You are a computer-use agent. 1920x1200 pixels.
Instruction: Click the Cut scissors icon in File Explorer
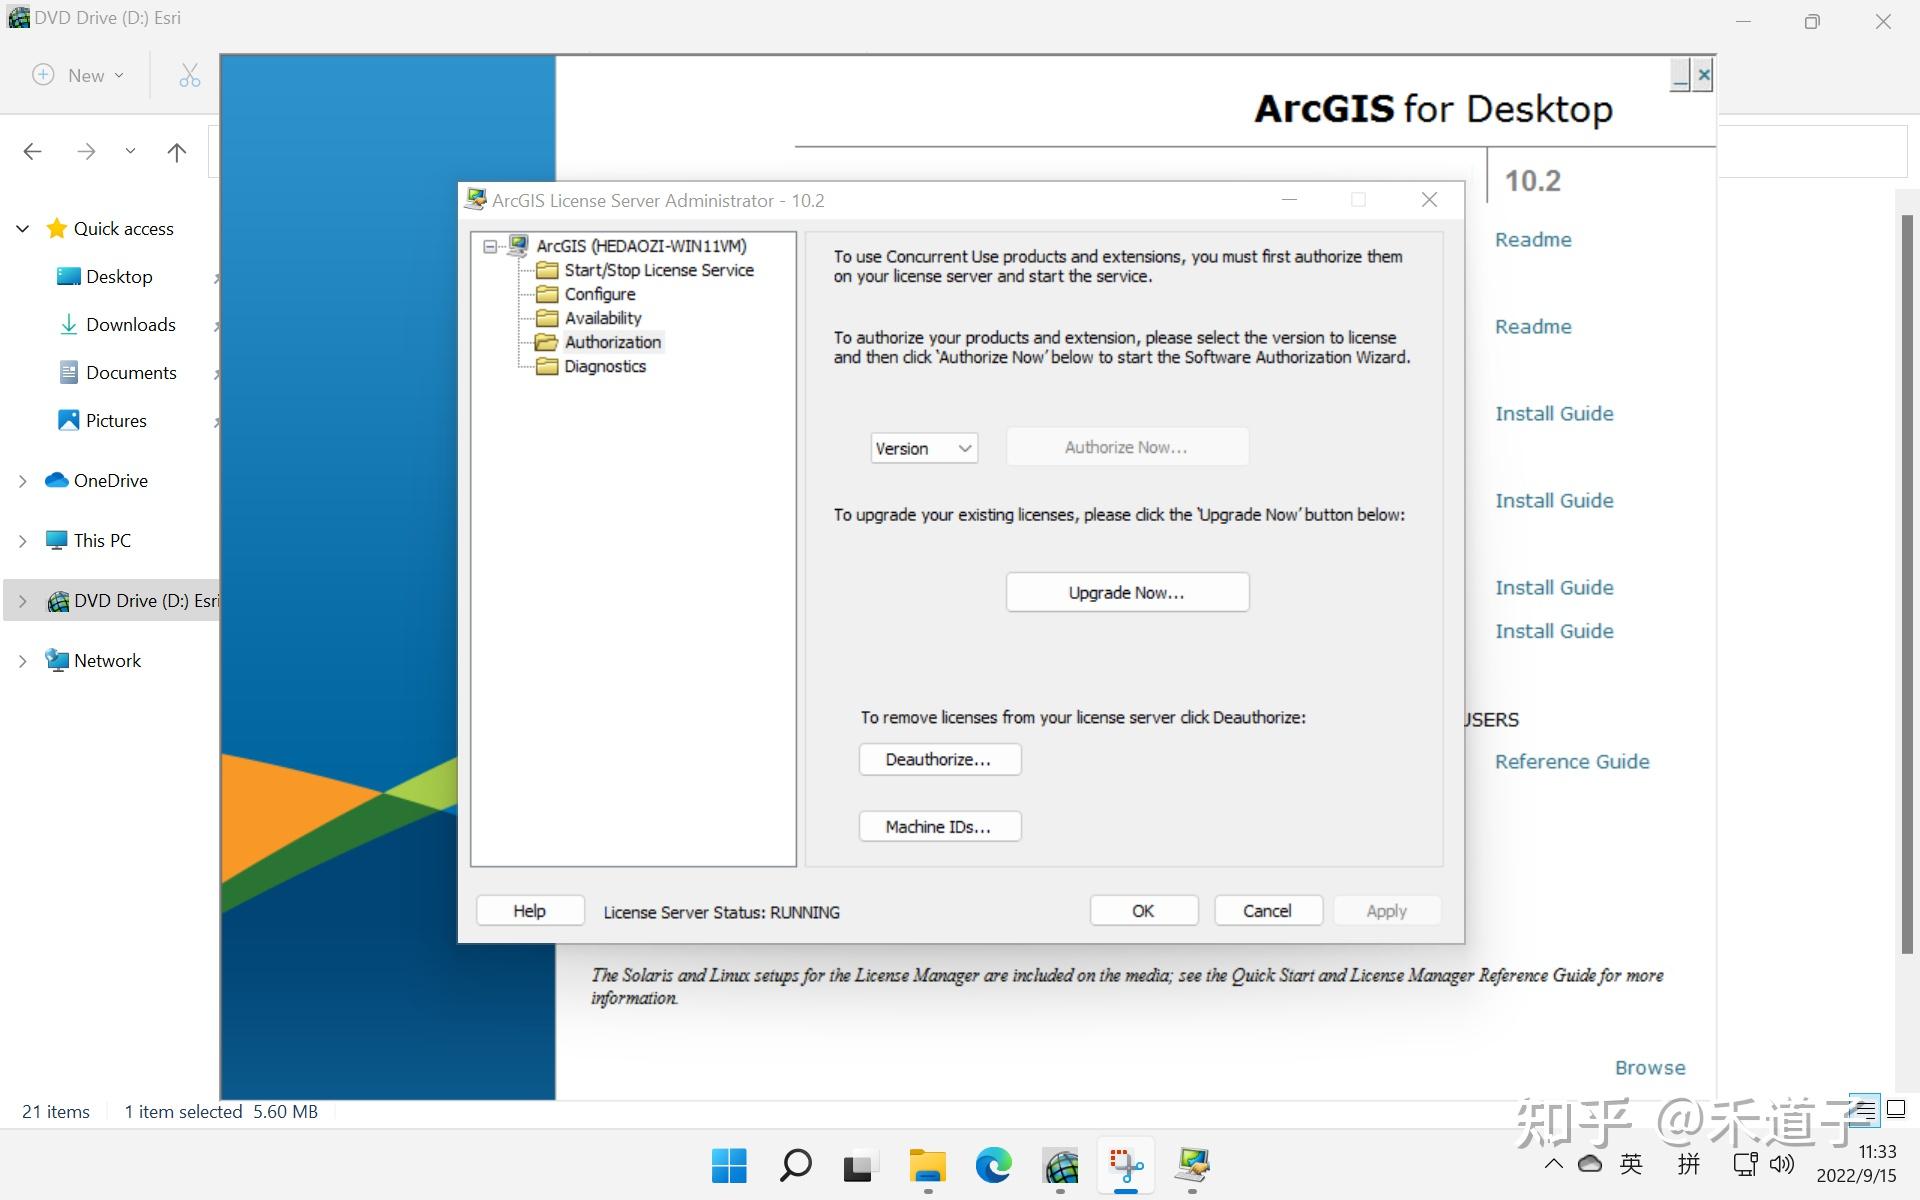(x=189, y=75)
